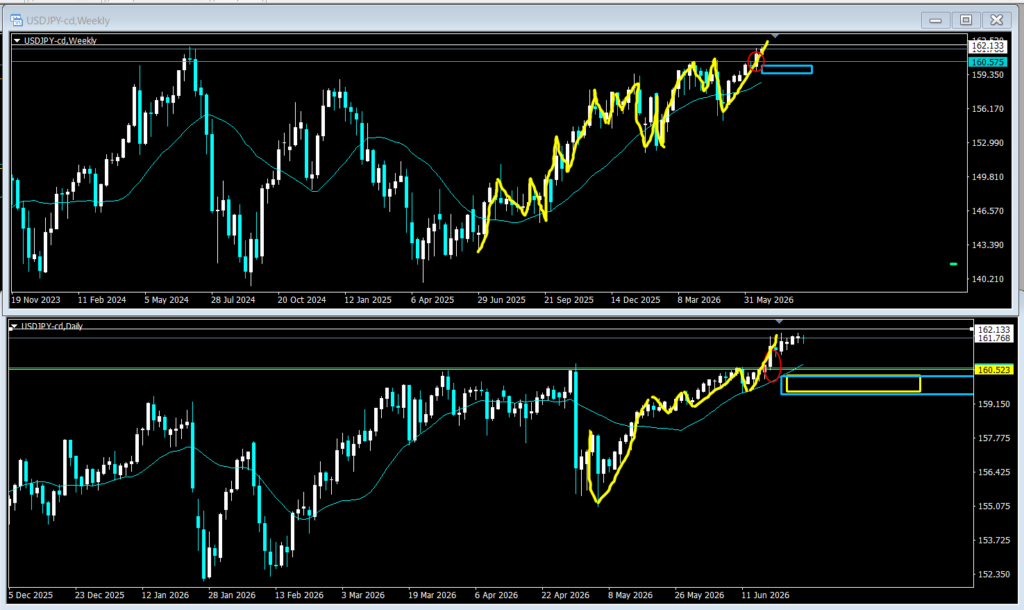
Task: Select the small green dash marker on Weekly chart
Action: [953, 264]
